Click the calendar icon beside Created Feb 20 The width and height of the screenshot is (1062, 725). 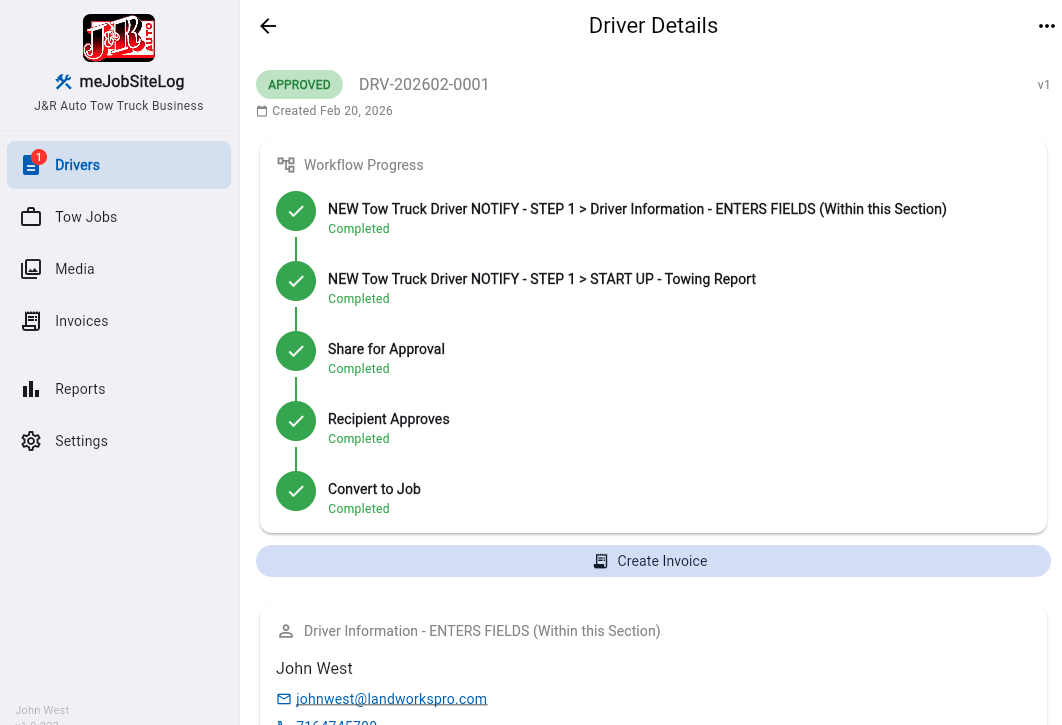(x=264, y=111)
